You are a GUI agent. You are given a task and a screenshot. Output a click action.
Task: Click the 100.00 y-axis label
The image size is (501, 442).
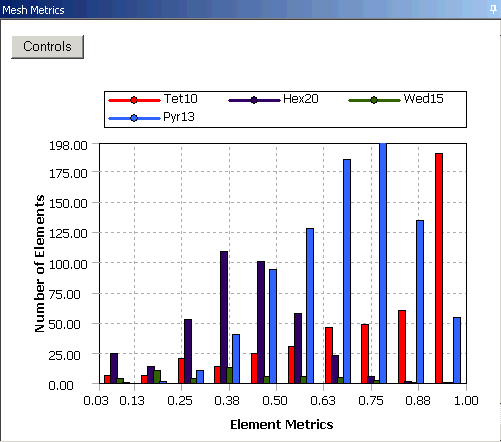coord(68,264)
